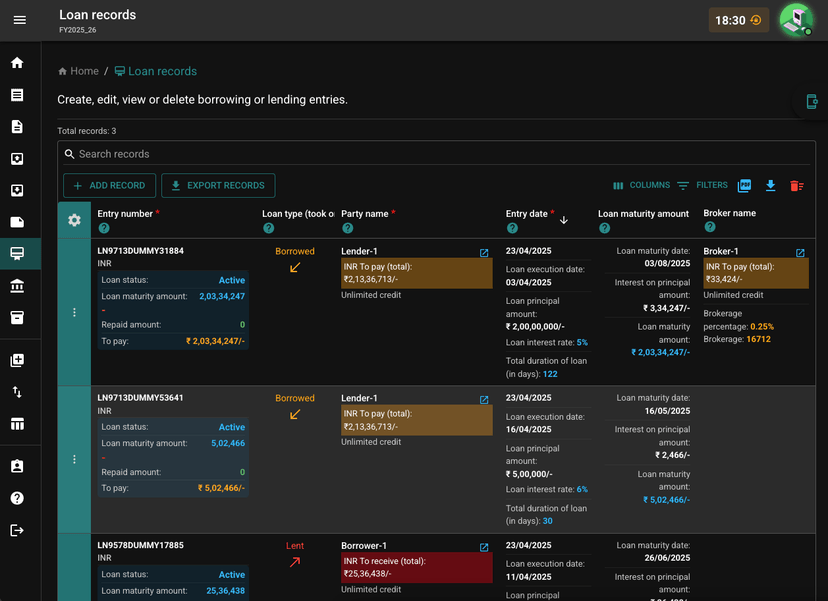Sort by Entry number column header
The height and width of the screenshot is (601, 828).
[125, 214]
